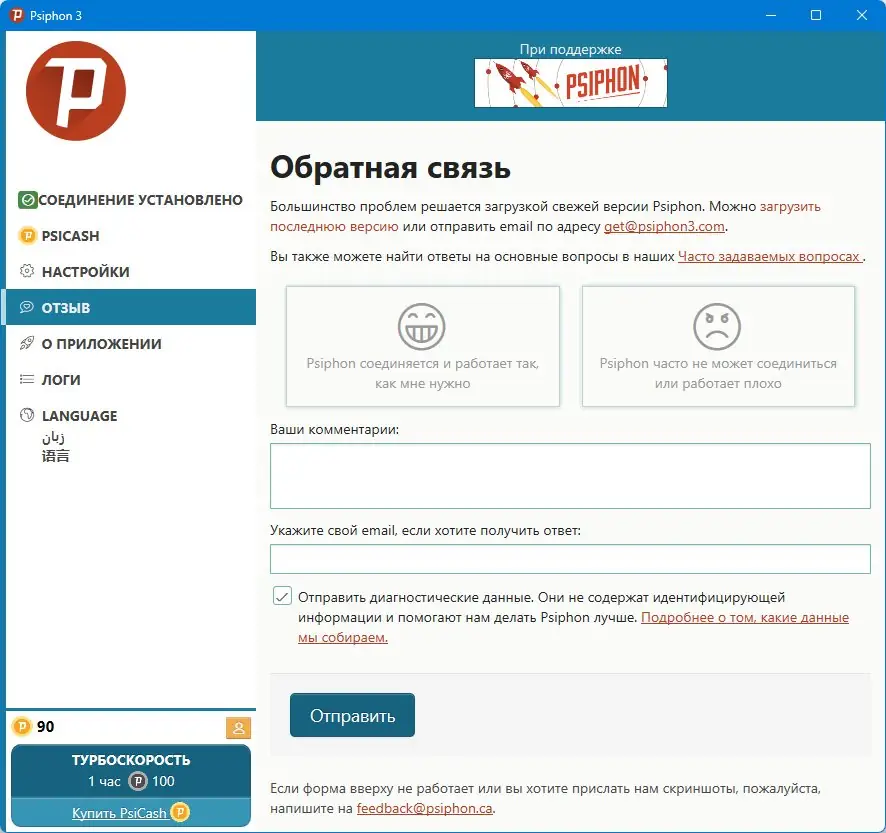Viewport: 886px width, 833px height.
Task: Click the green connection established checkmark icon
Action: [x=27, y=199]
